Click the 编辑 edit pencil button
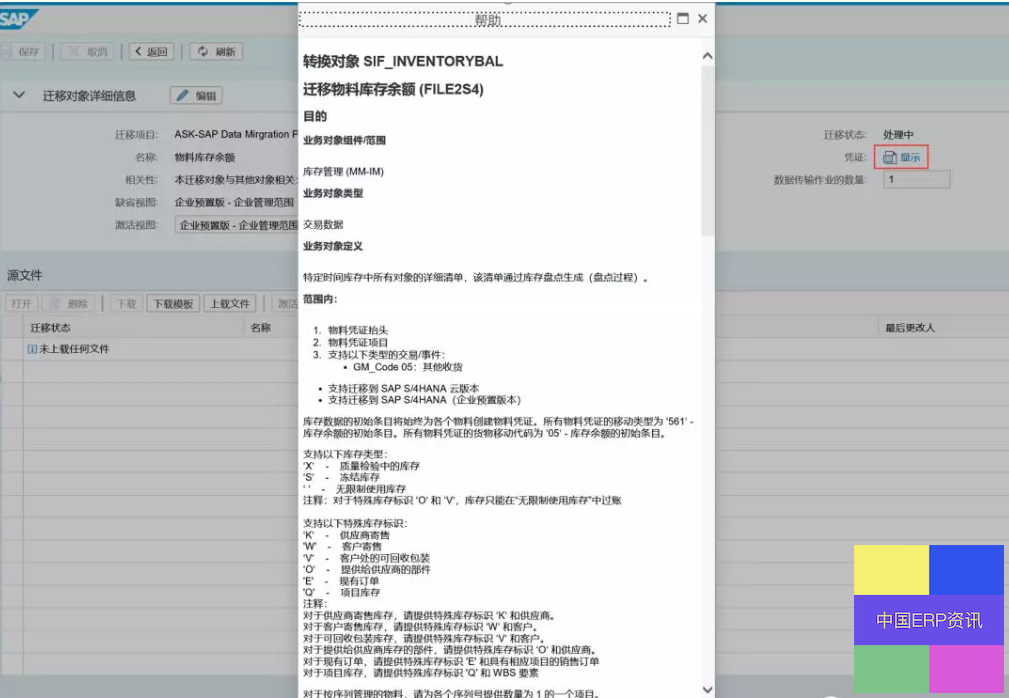 pyautogui.click(x=196, y=95)
